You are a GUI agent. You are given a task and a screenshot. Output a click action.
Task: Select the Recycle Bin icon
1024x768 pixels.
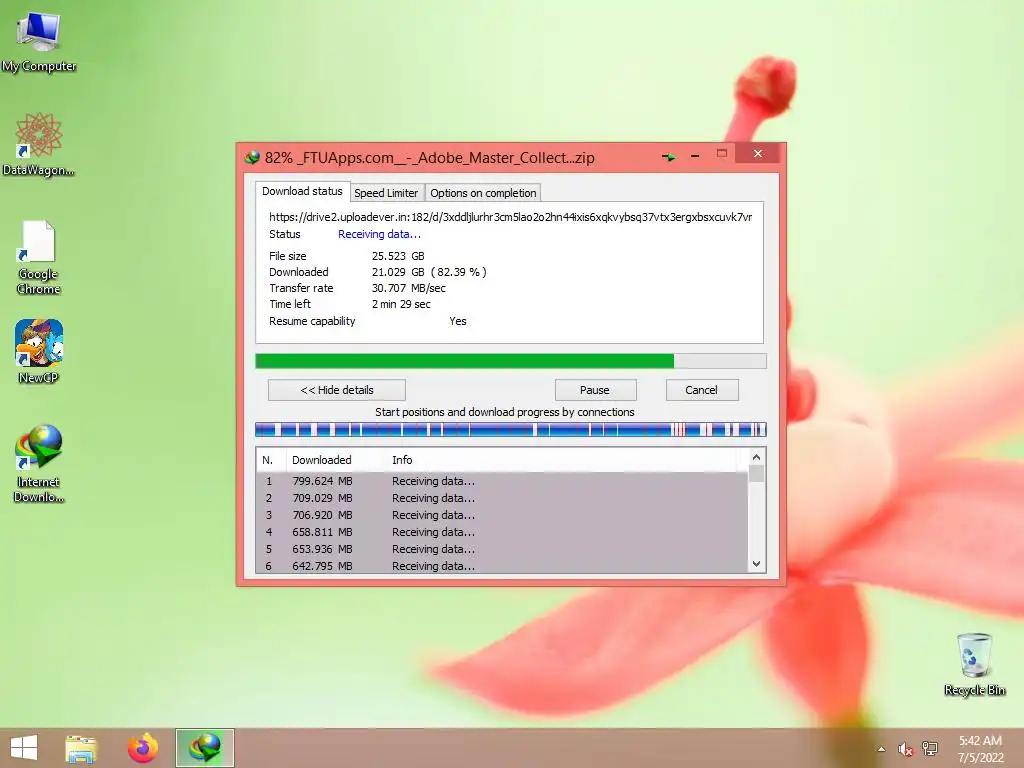tap(974, 664)
